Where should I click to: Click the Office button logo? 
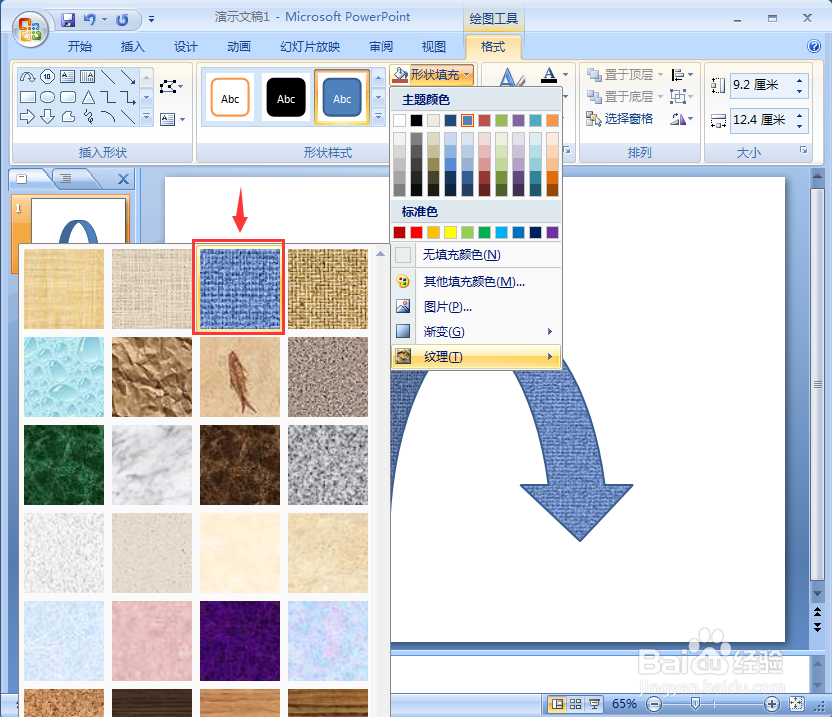[x=30, y=29]
